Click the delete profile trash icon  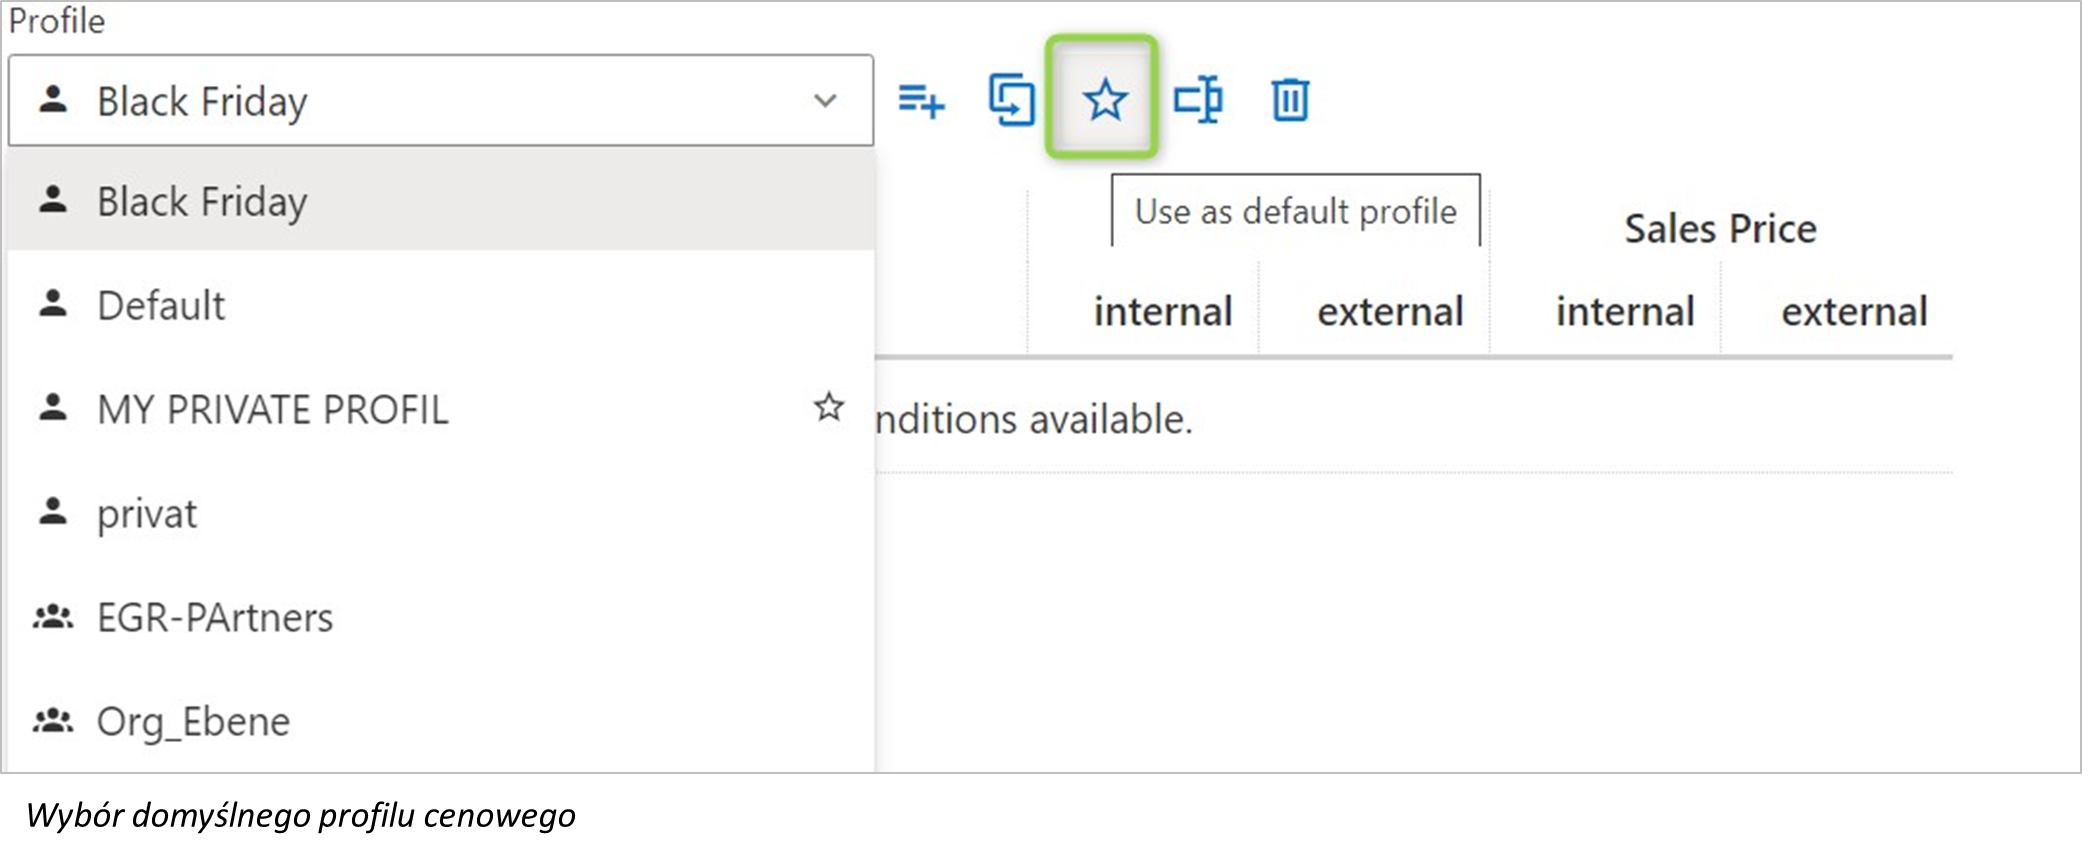[1290, 100]
